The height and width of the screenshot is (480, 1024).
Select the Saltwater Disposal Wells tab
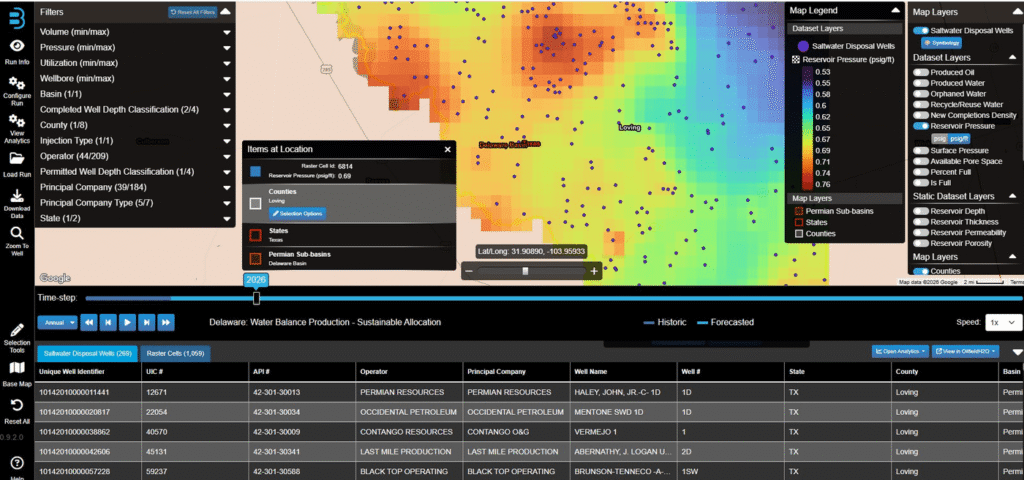pos(84,353)
